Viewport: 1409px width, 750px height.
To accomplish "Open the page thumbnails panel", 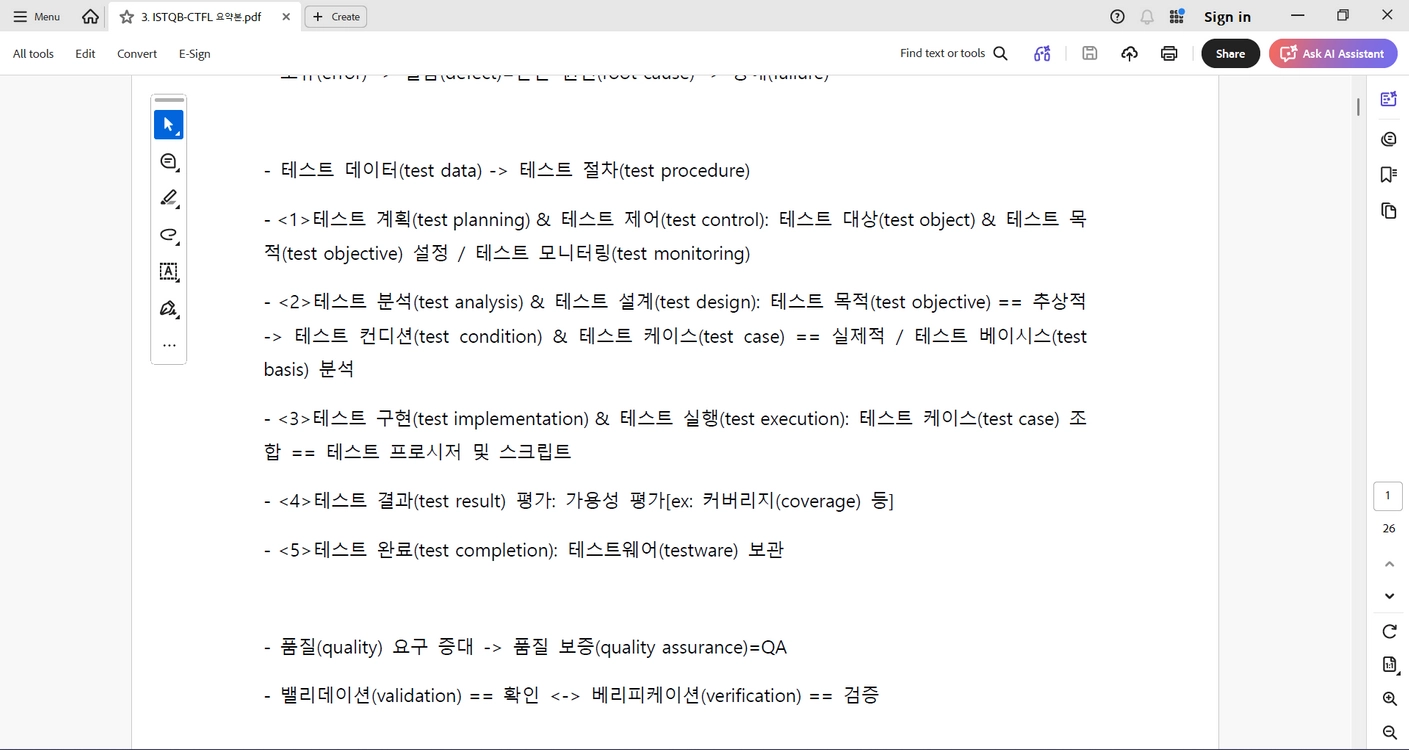I will (x=1388, y=211).
